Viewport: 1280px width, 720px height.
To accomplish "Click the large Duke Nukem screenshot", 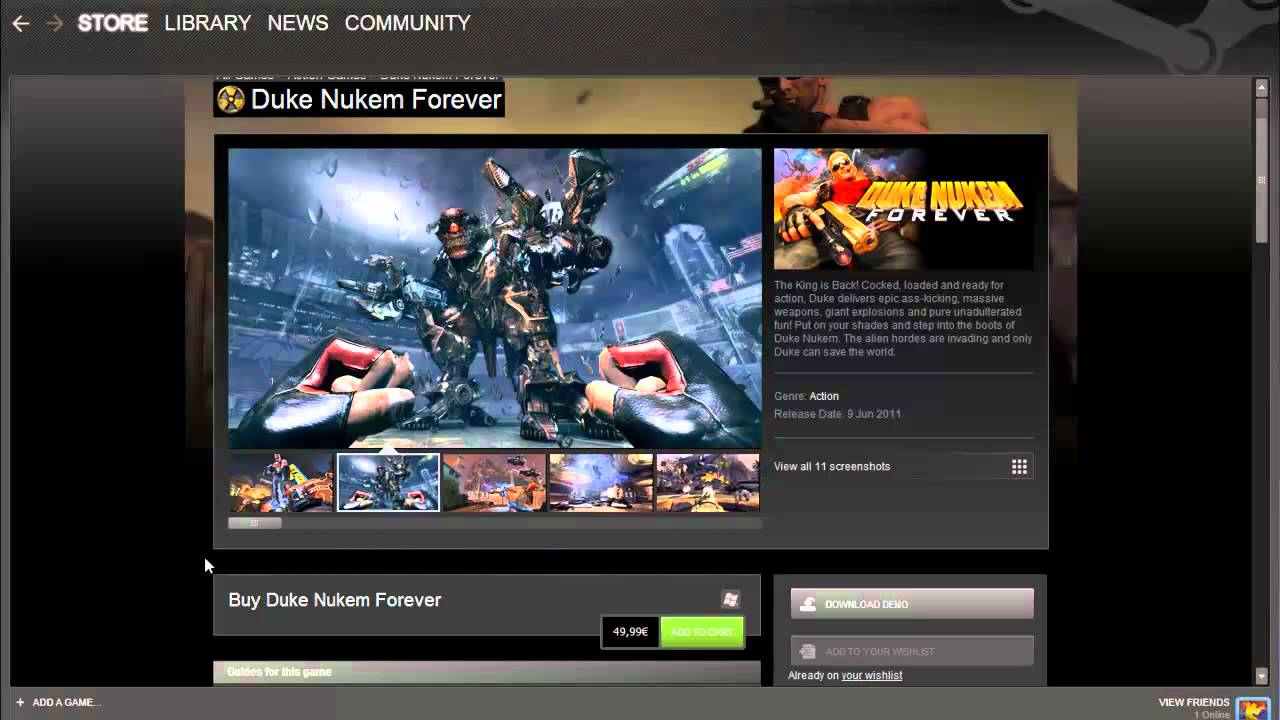I will (495, 298).
